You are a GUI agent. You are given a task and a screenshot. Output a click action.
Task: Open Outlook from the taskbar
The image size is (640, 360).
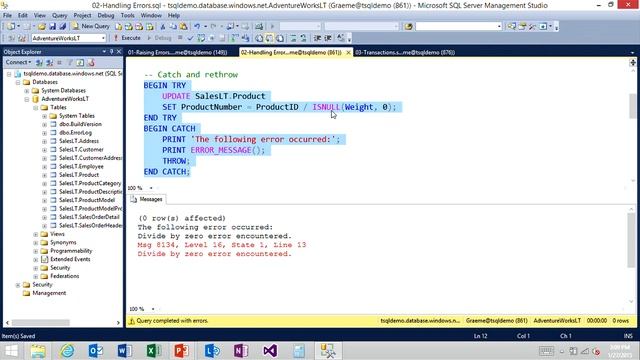tap(96, 351)
